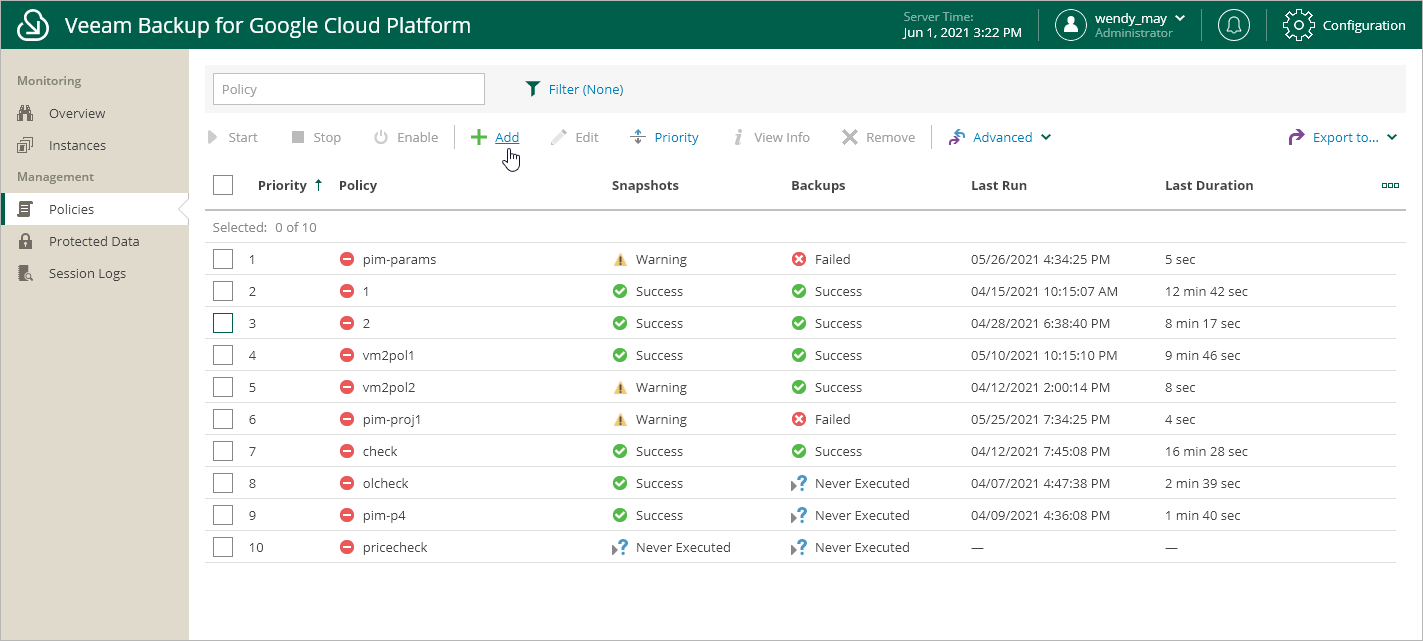Click the Stop toolbar button

coord(316,137)
